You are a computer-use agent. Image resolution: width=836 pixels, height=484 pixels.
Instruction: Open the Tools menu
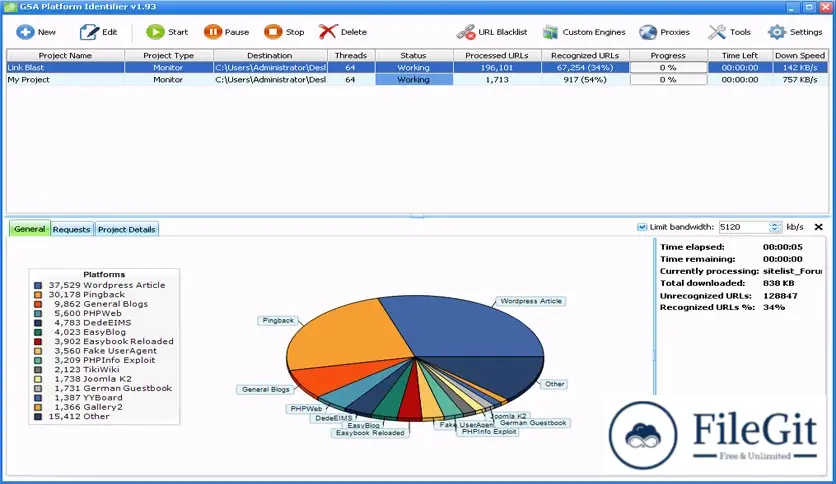(x=717, y=32)
